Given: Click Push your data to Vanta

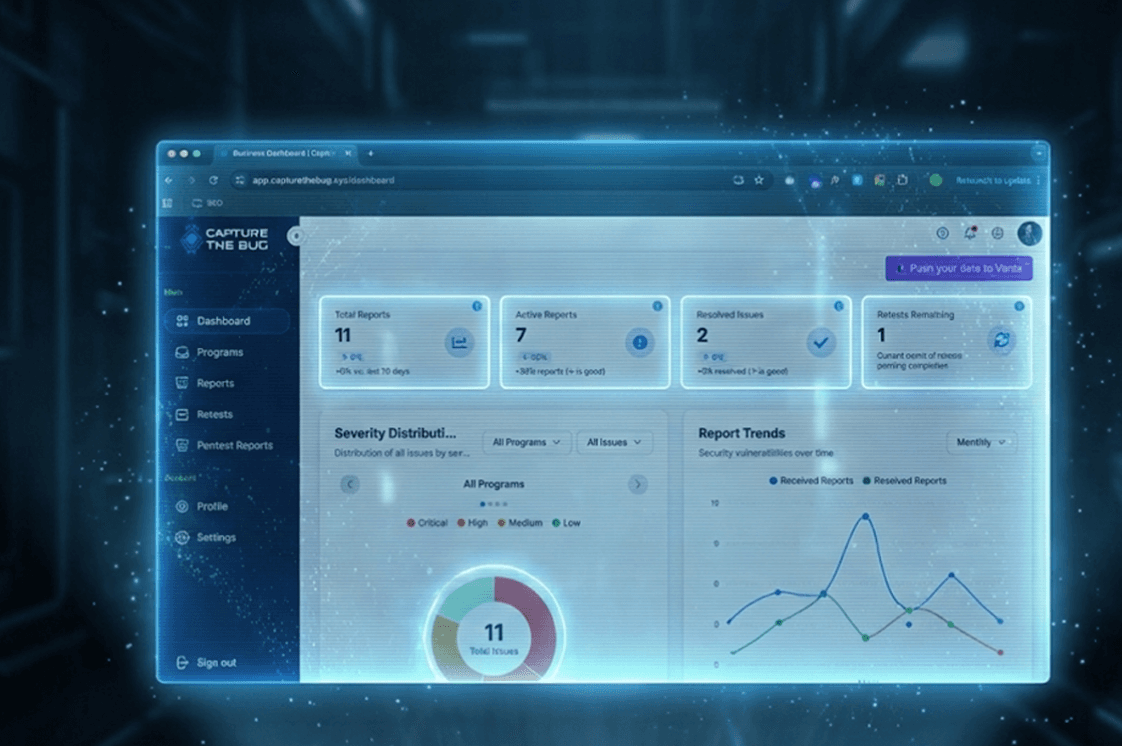Looking at the screenshot, I should [959, 268].
